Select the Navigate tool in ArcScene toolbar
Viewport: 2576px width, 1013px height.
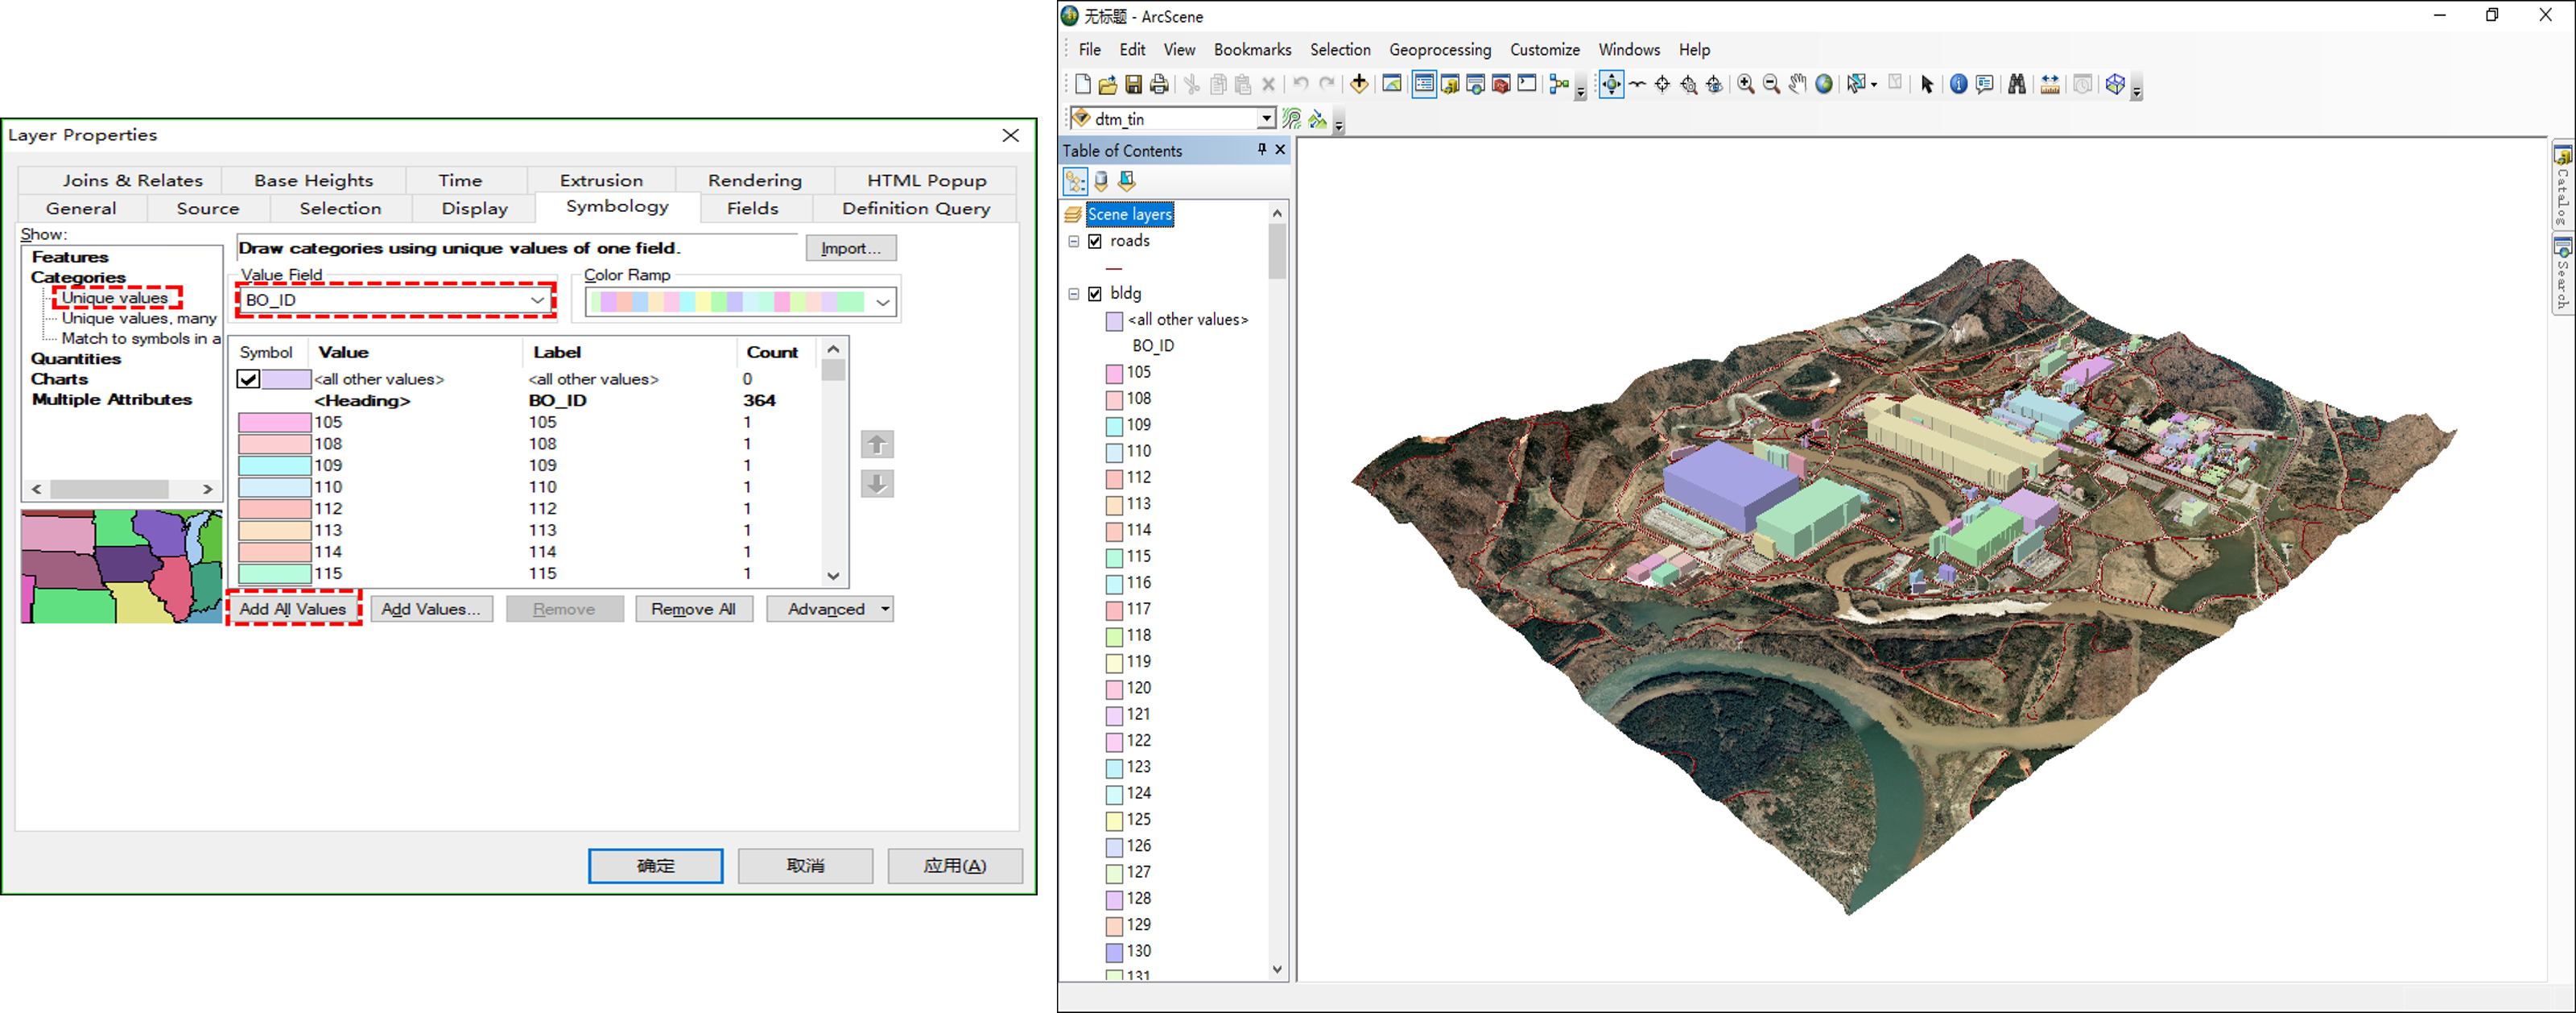[1611, 85]
